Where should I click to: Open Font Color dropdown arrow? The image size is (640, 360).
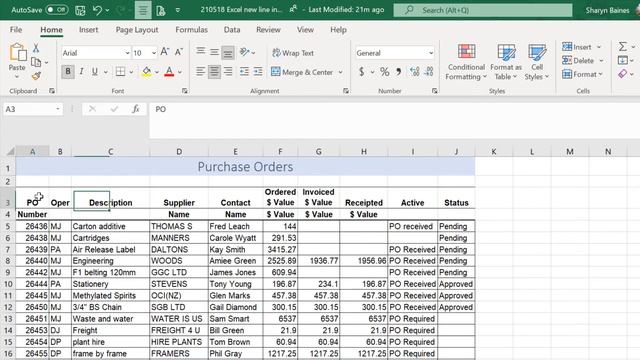[180, 72]
